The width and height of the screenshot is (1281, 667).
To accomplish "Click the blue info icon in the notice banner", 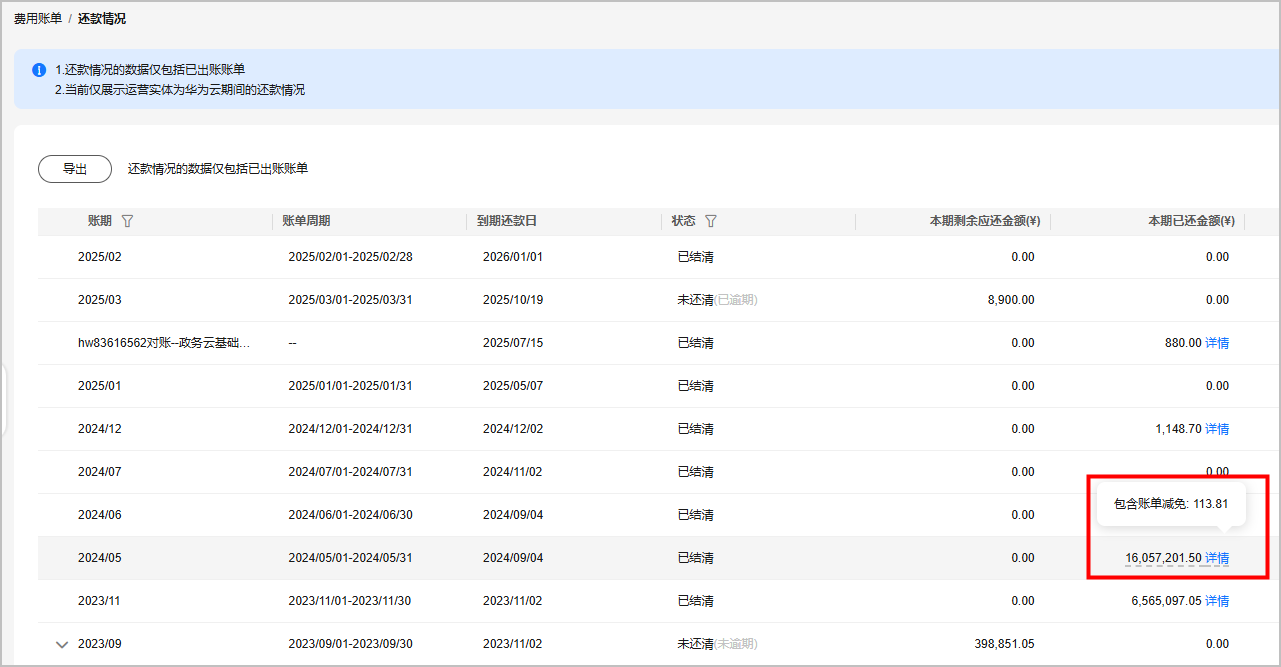I will [x=39, y=70].
